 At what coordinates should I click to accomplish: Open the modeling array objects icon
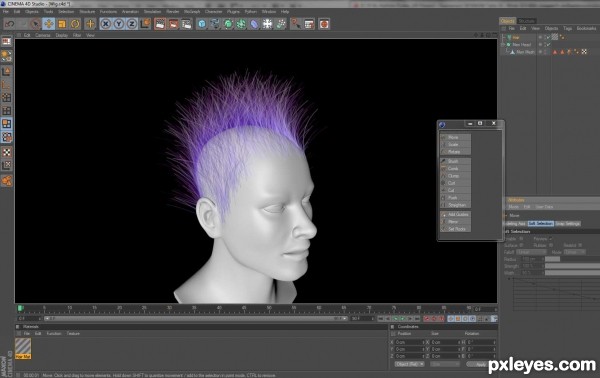[x=241, y=24]
